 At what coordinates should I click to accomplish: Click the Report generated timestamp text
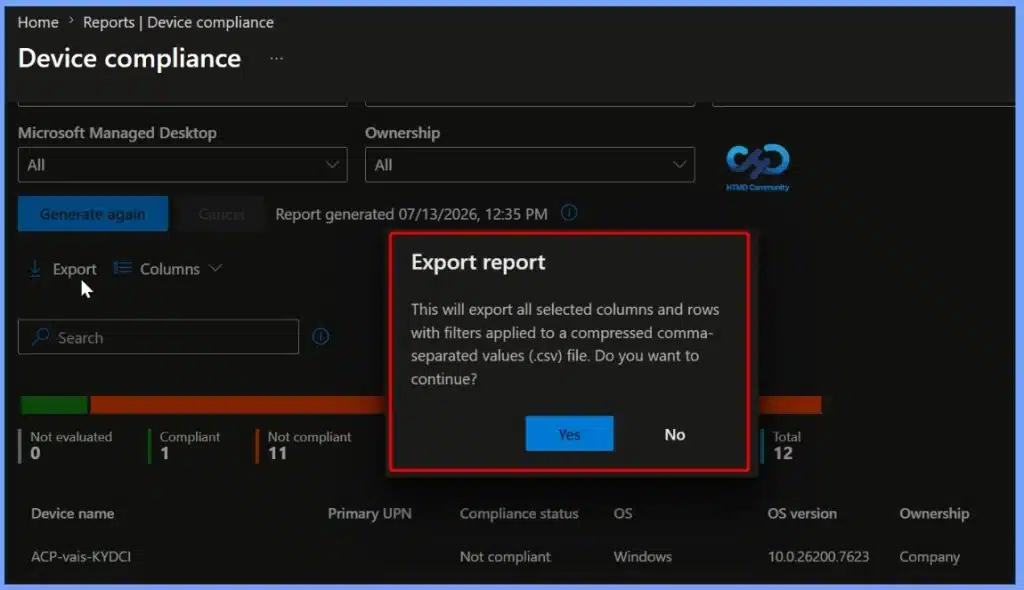[x=411, y=214]
